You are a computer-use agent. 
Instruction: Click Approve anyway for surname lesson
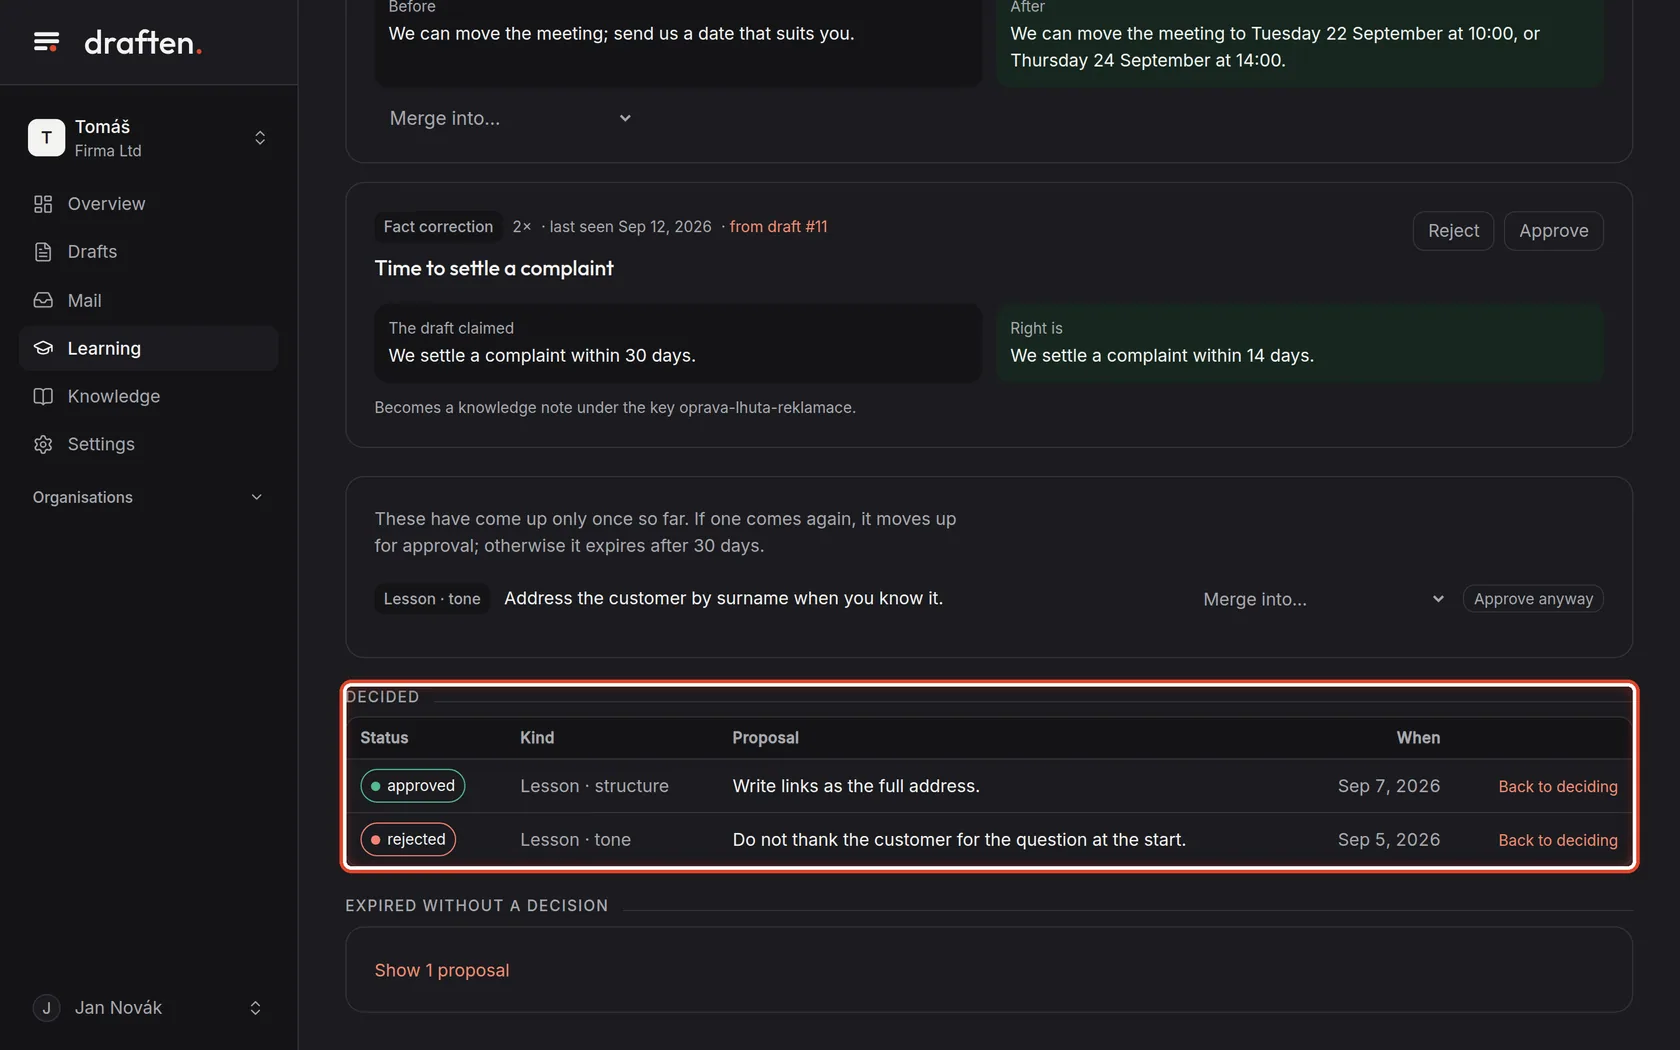[1533, 599]
